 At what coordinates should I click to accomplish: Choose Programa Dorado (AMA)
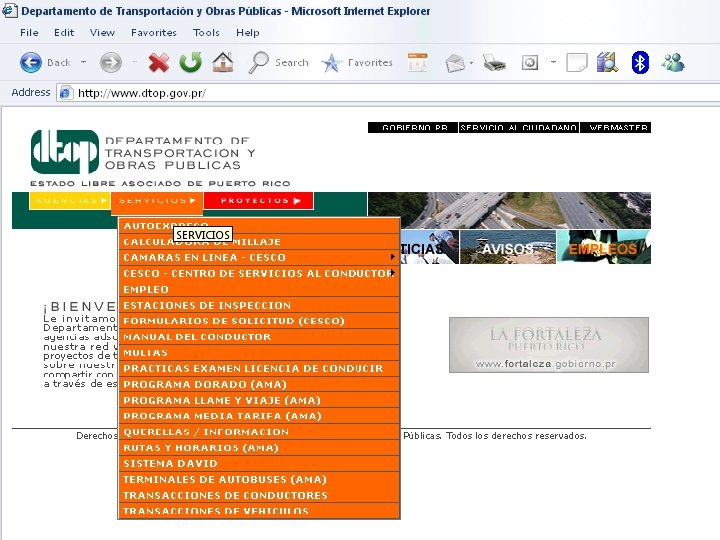(x=259, y=384)
